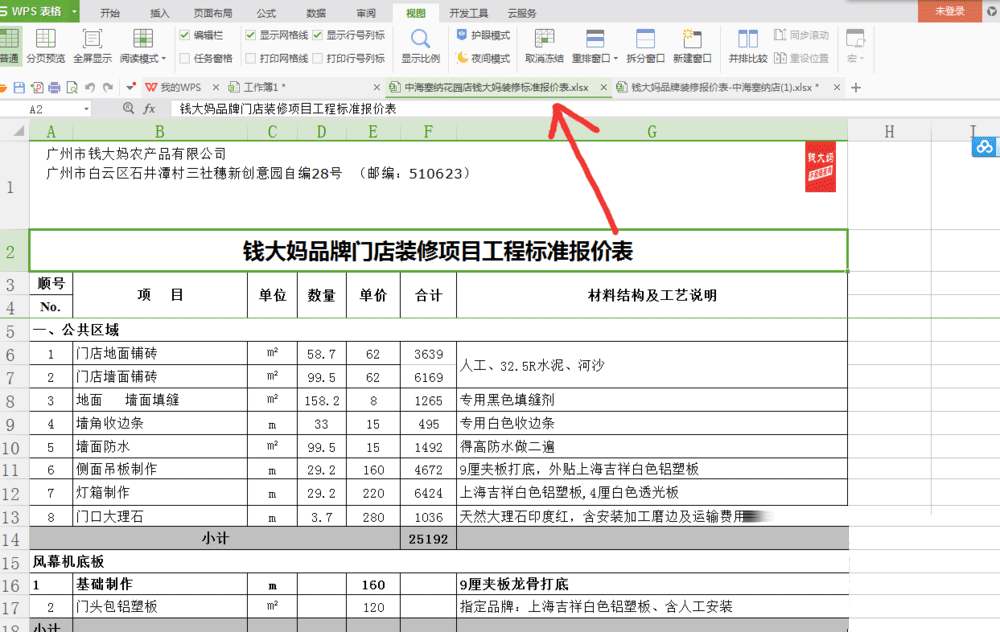
Task: Click 拆分窗口 split window
Action: [645, 46]
